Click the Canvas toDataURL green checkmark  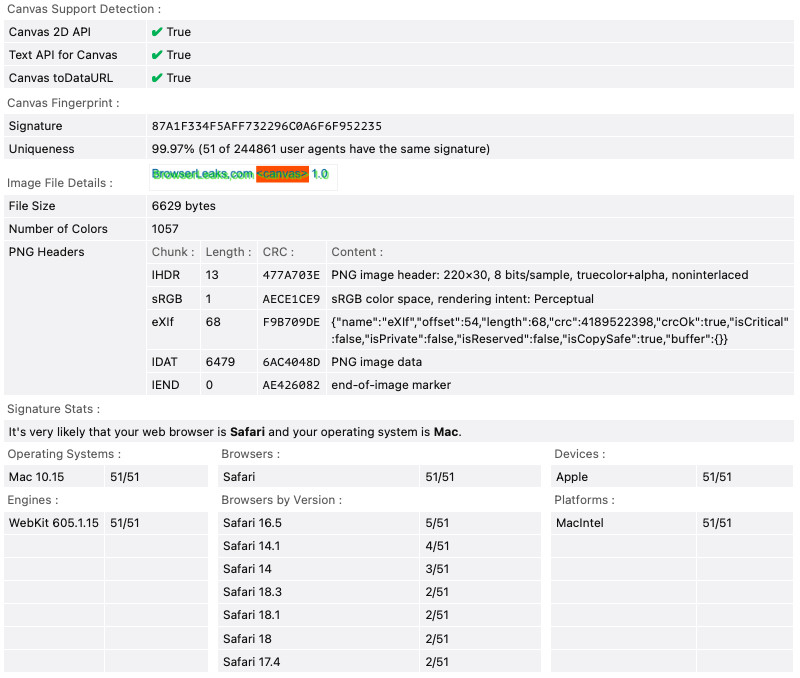pyautogui.click(x=157, y=78)
